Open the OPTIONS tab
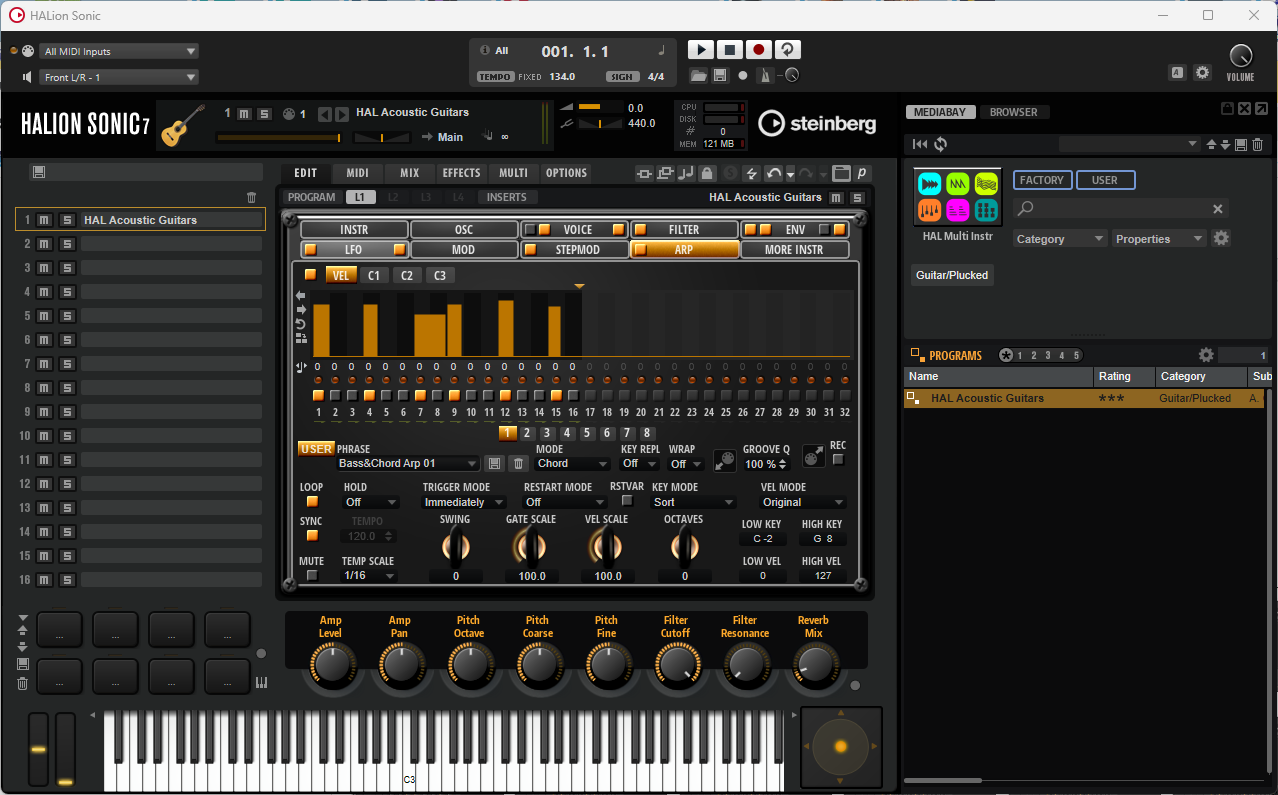This screenshot has height=795, width=1278. (x=566, y=173)
